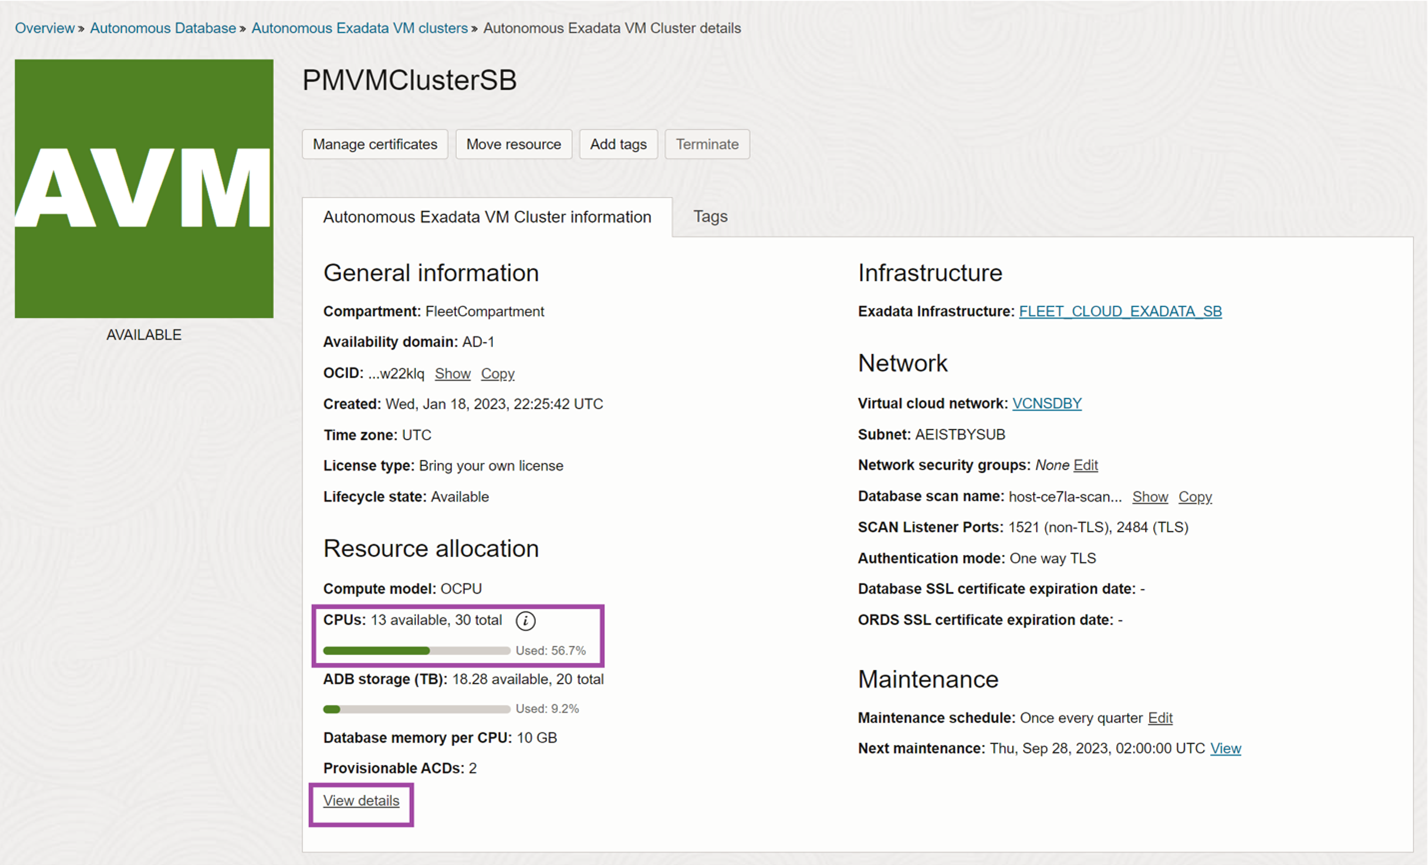The image size is (1428, 865).
Task: Copy the Database scan name
Action: (x=1194, y=496)
